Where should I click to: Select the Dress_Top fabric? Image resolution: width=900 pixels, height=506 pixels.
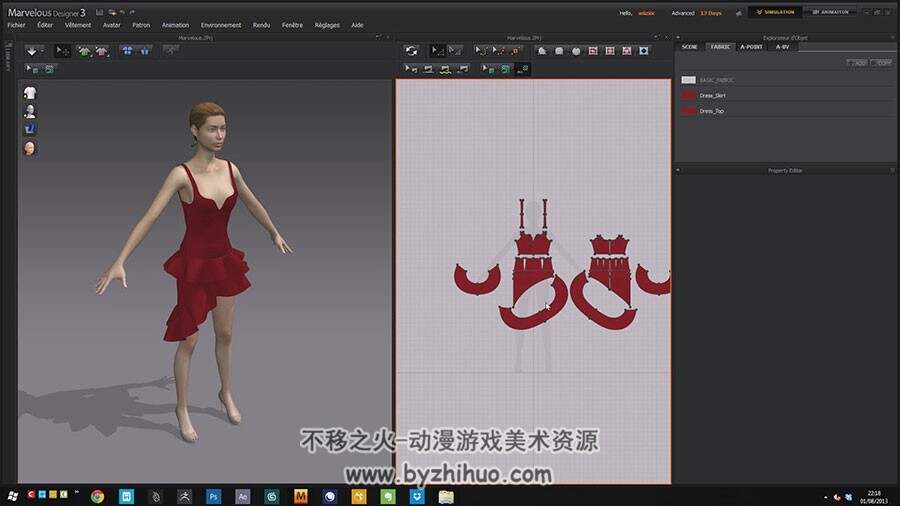pyautogui.click(x=786, y=111)
